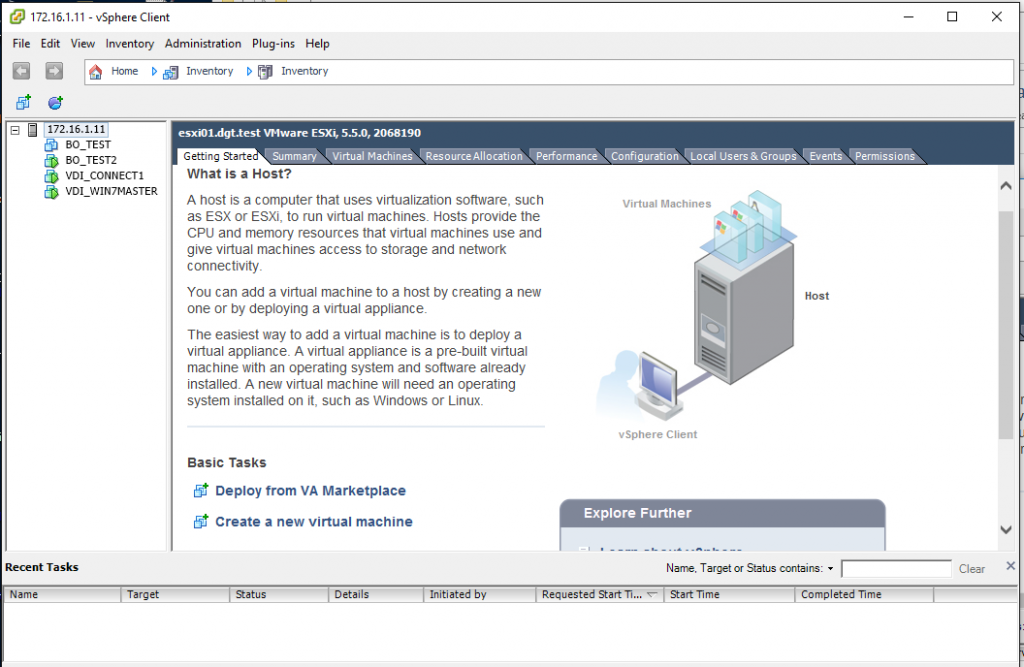Sort tasks by the Name column header

click(62, 594)
